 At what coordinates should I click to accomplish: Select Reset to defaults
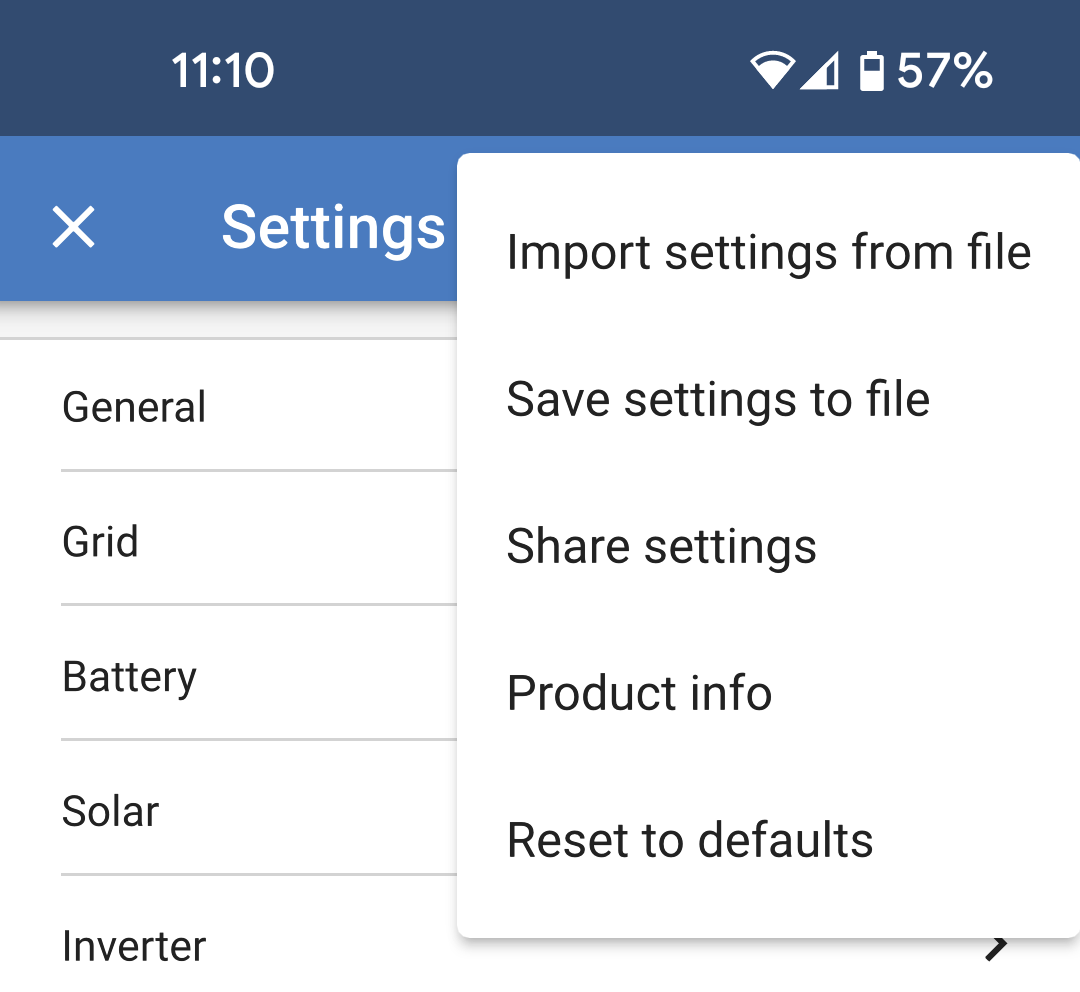click(690, 840)
